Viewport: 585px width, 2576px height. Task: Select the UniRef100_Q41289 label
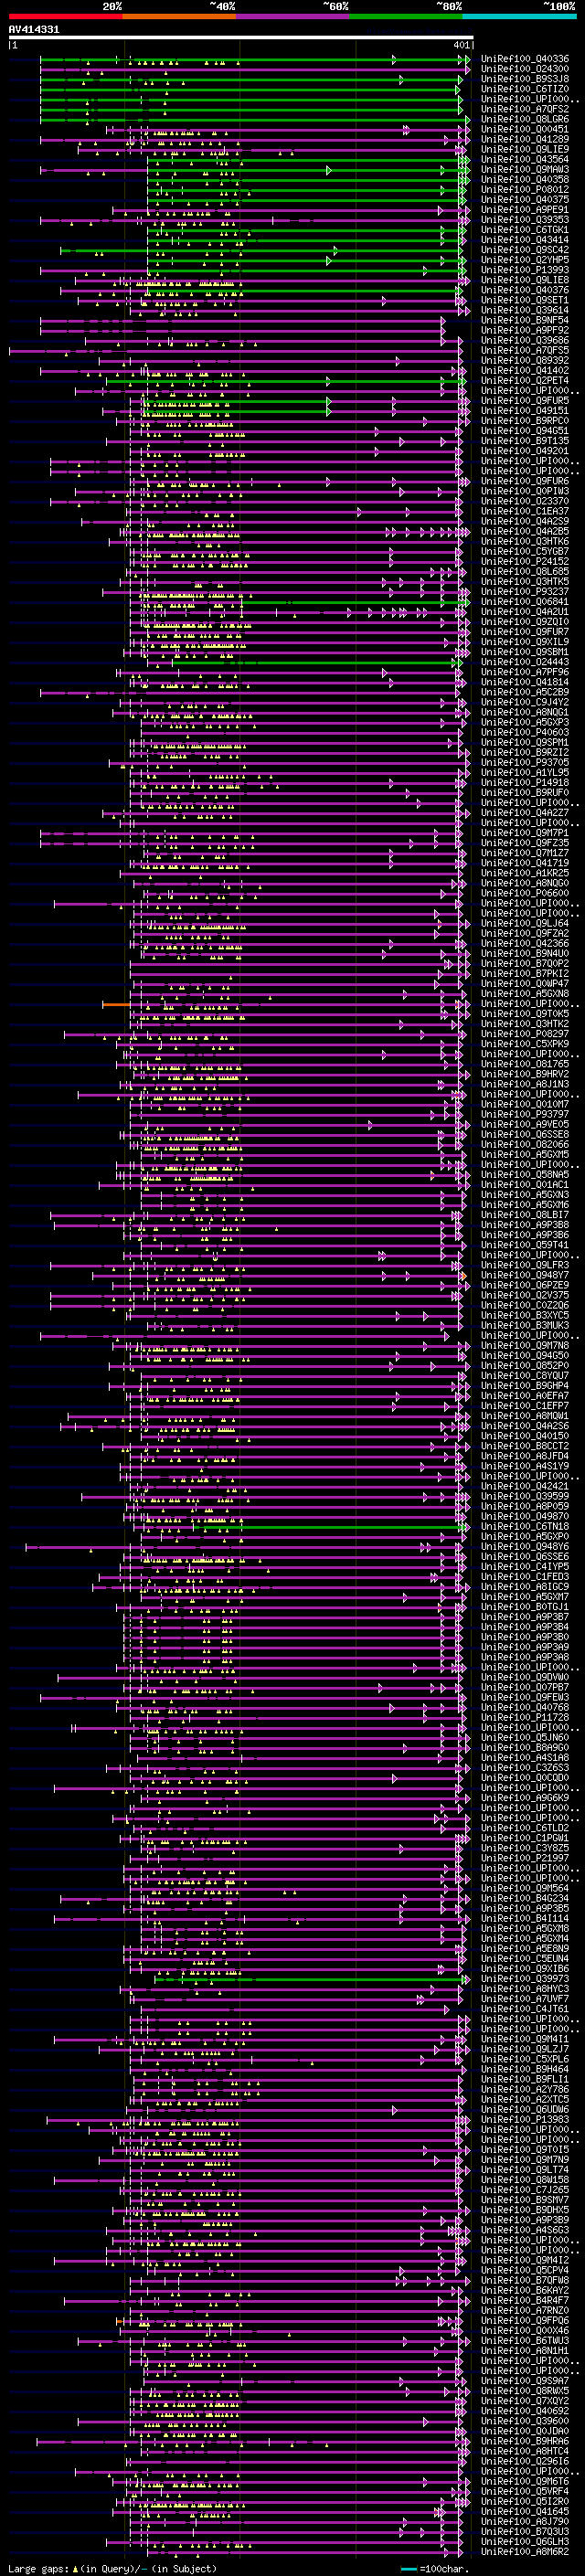click(525, 139)
